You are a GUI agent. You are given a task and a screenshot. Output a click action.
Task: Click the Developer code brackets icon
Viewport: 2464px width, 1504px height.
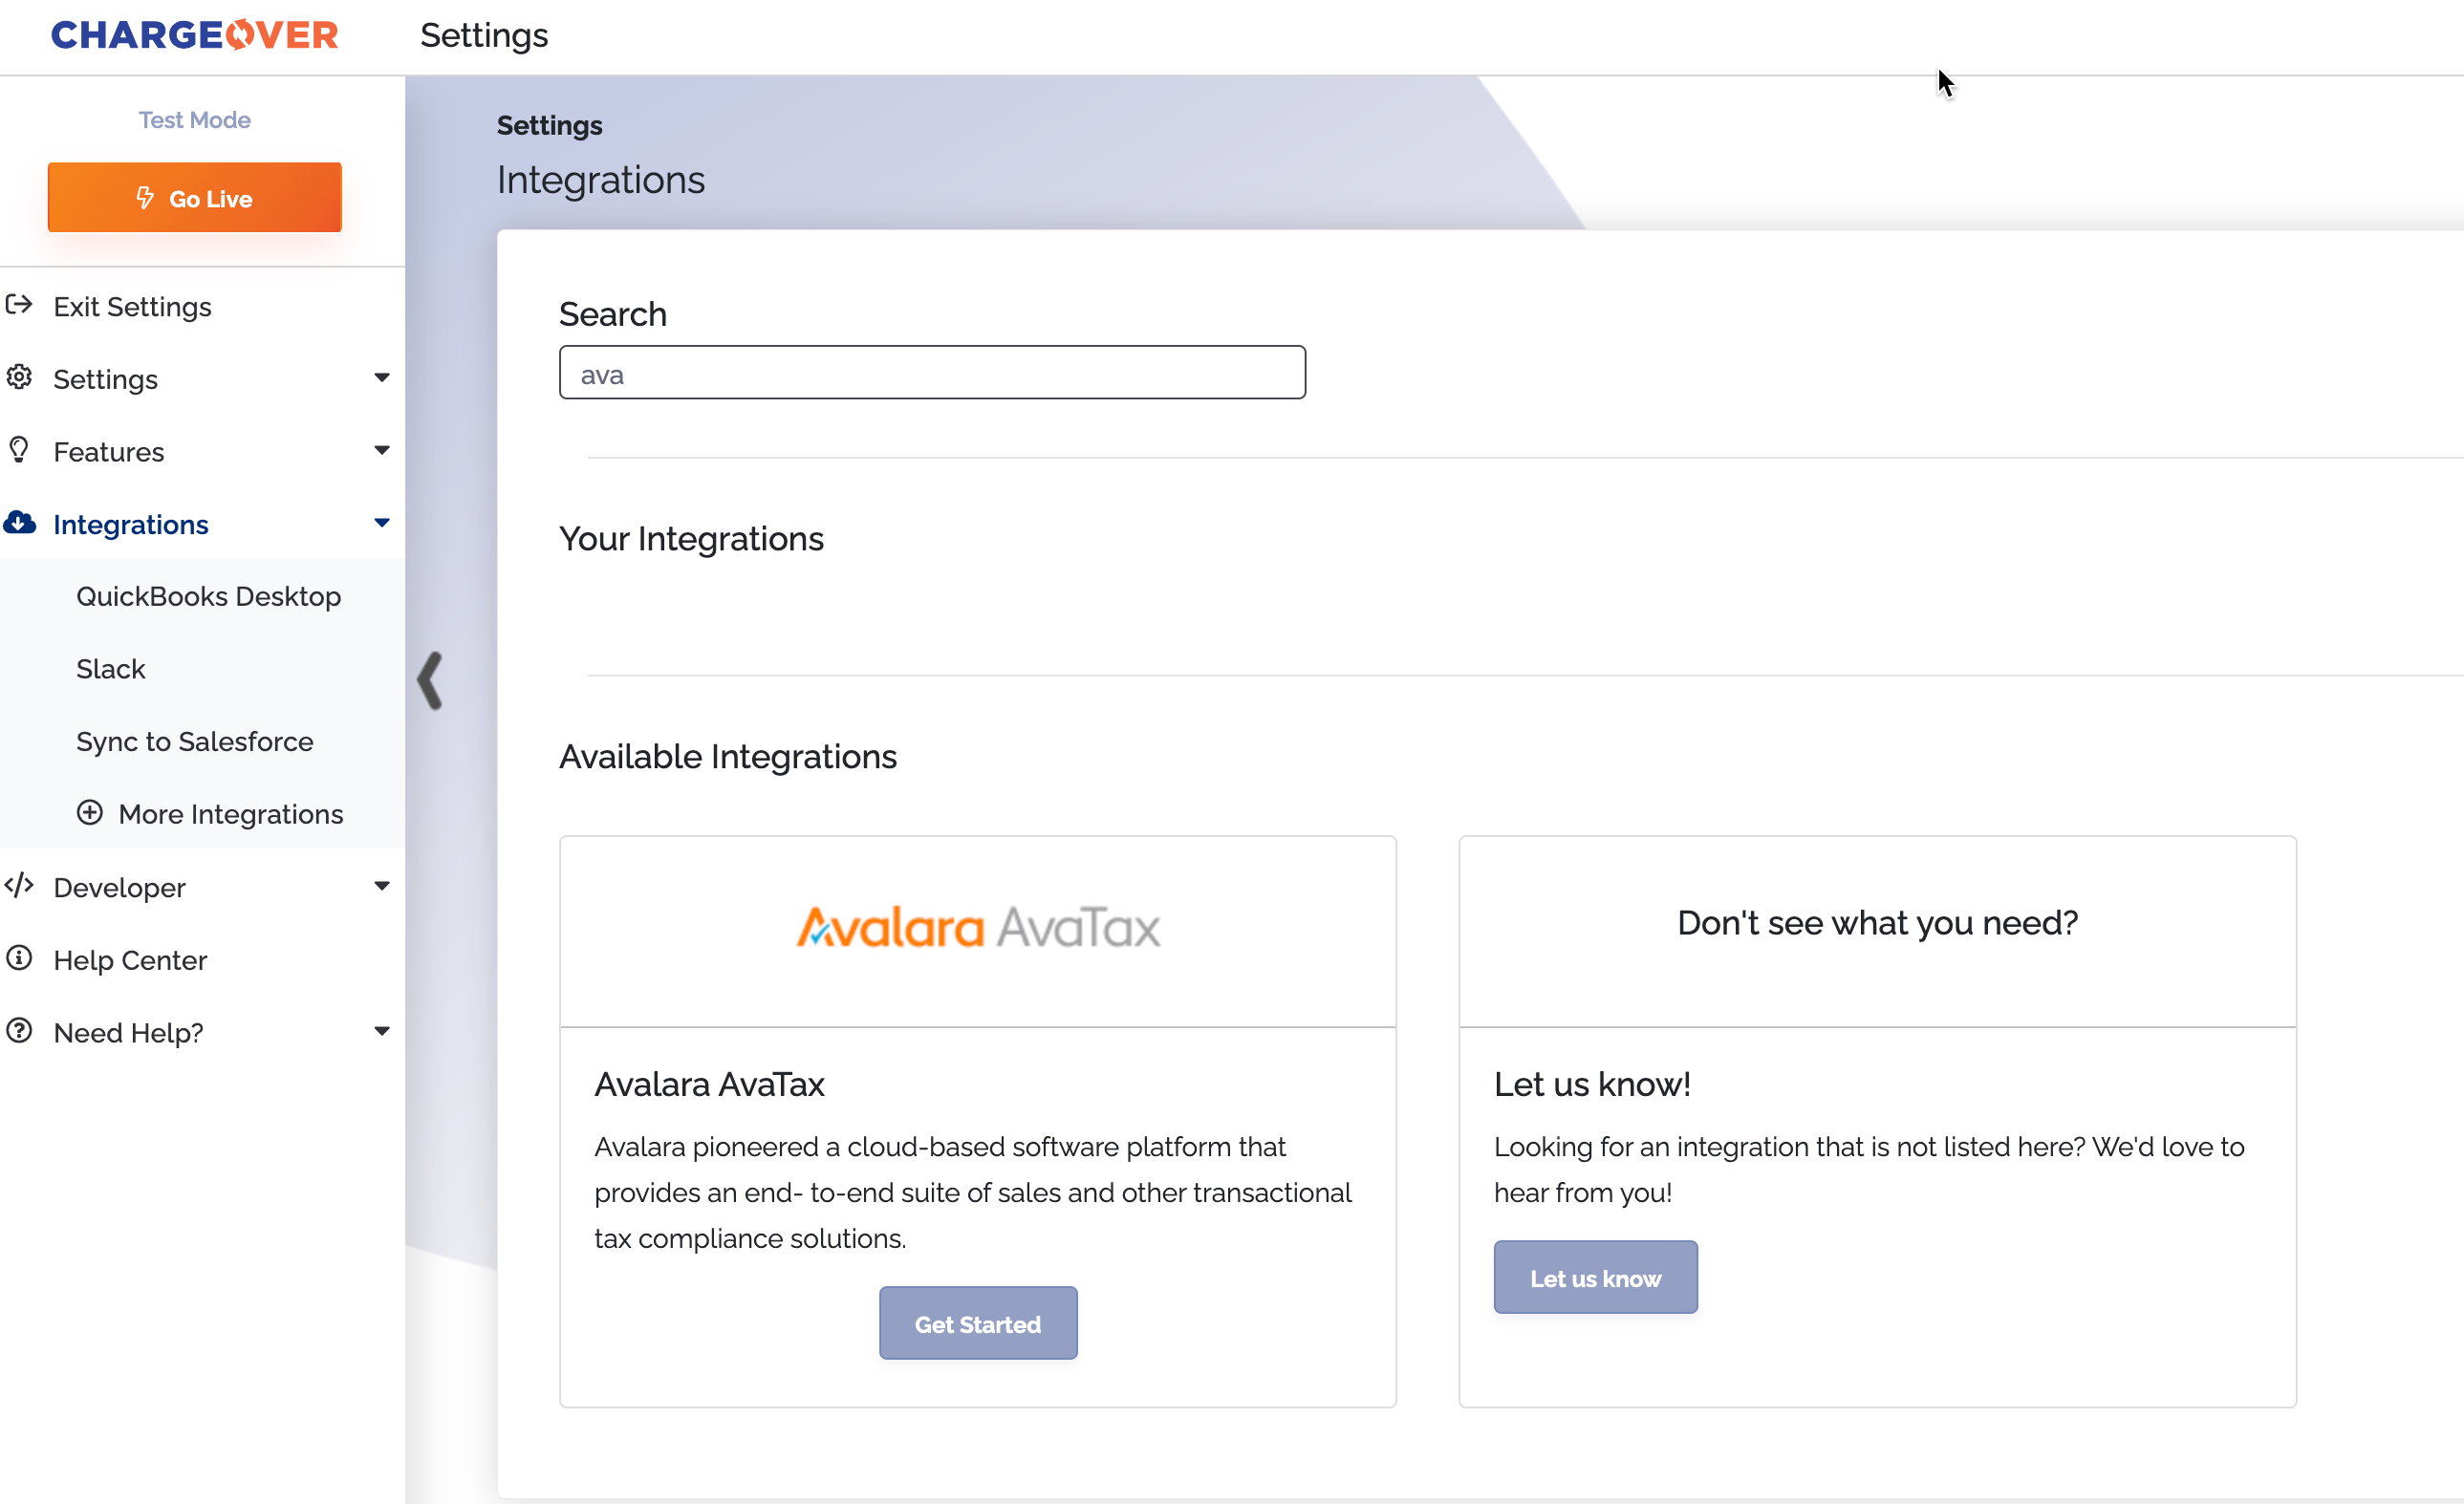click(x=19, y=886)
